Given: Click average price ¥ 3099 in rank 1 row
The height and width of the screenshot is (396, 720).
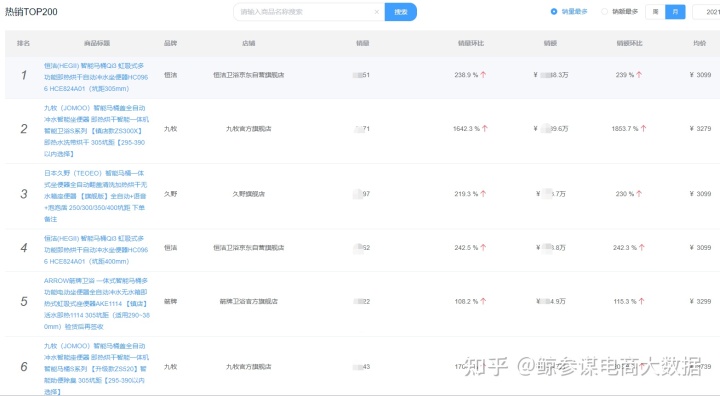Looking at the screenshot, I should (x=700, y=75).
